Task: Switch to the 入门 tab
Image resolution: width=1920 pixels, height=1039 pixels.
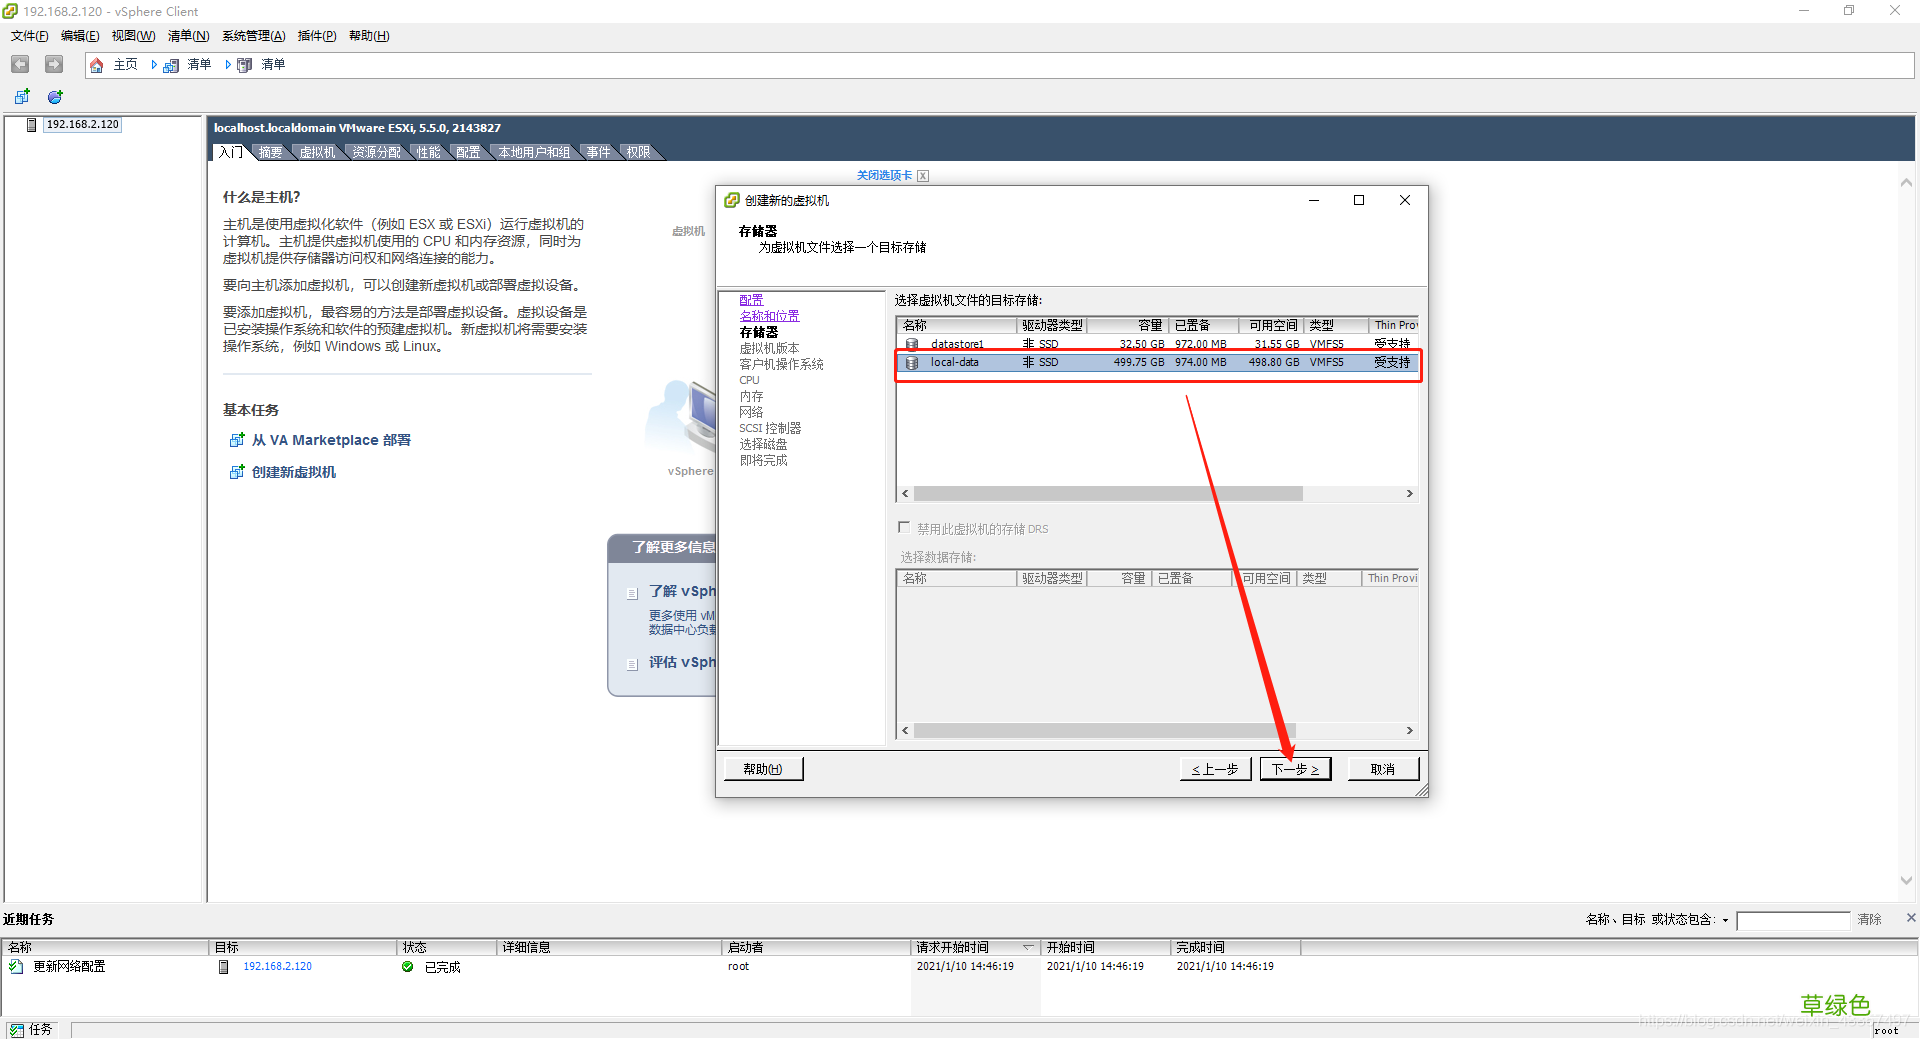Action: point(230,152)
